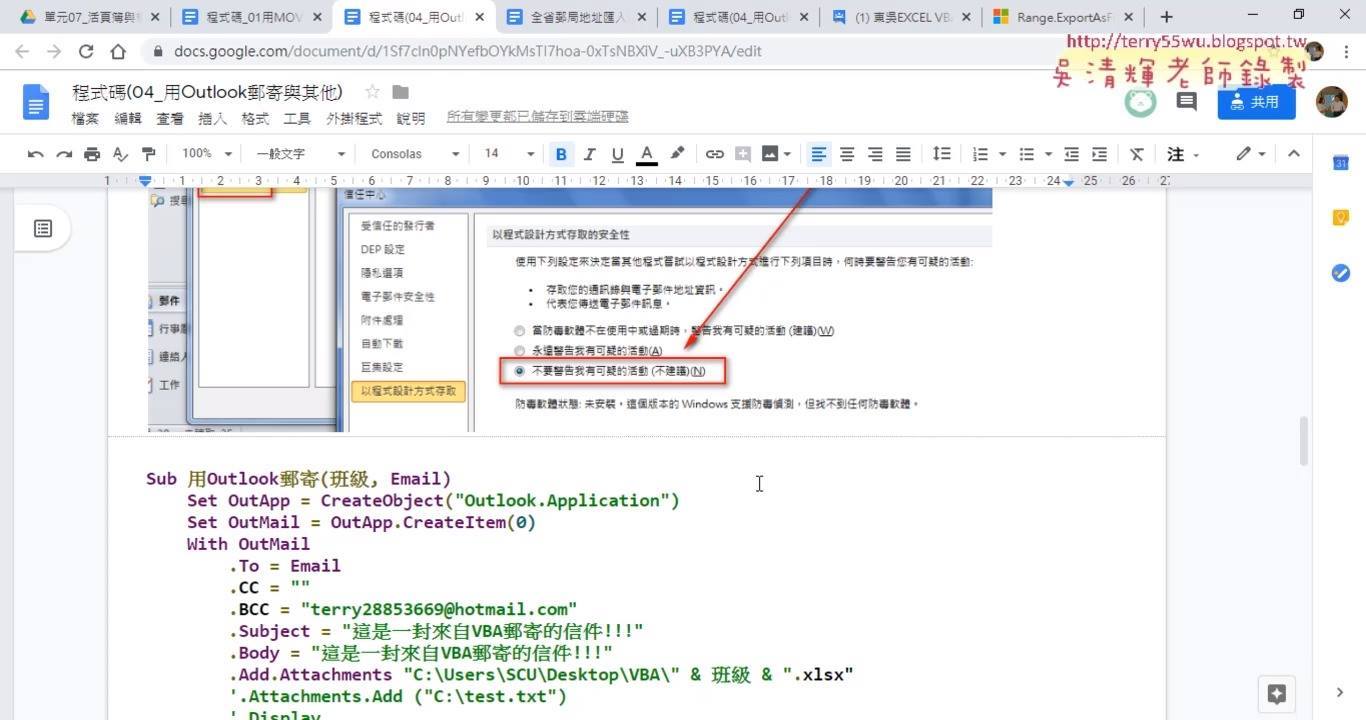Open the 外掛程式 menu

[x=354, y=118]
